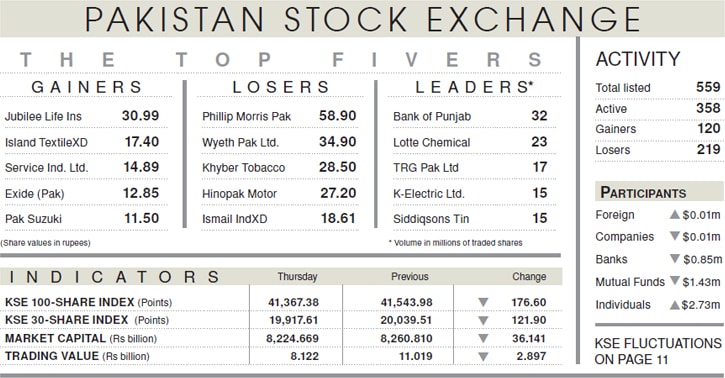Click the Pakistan Stock Exchange title banner
This screenshot has width=725, height=378.
point(362,19)
